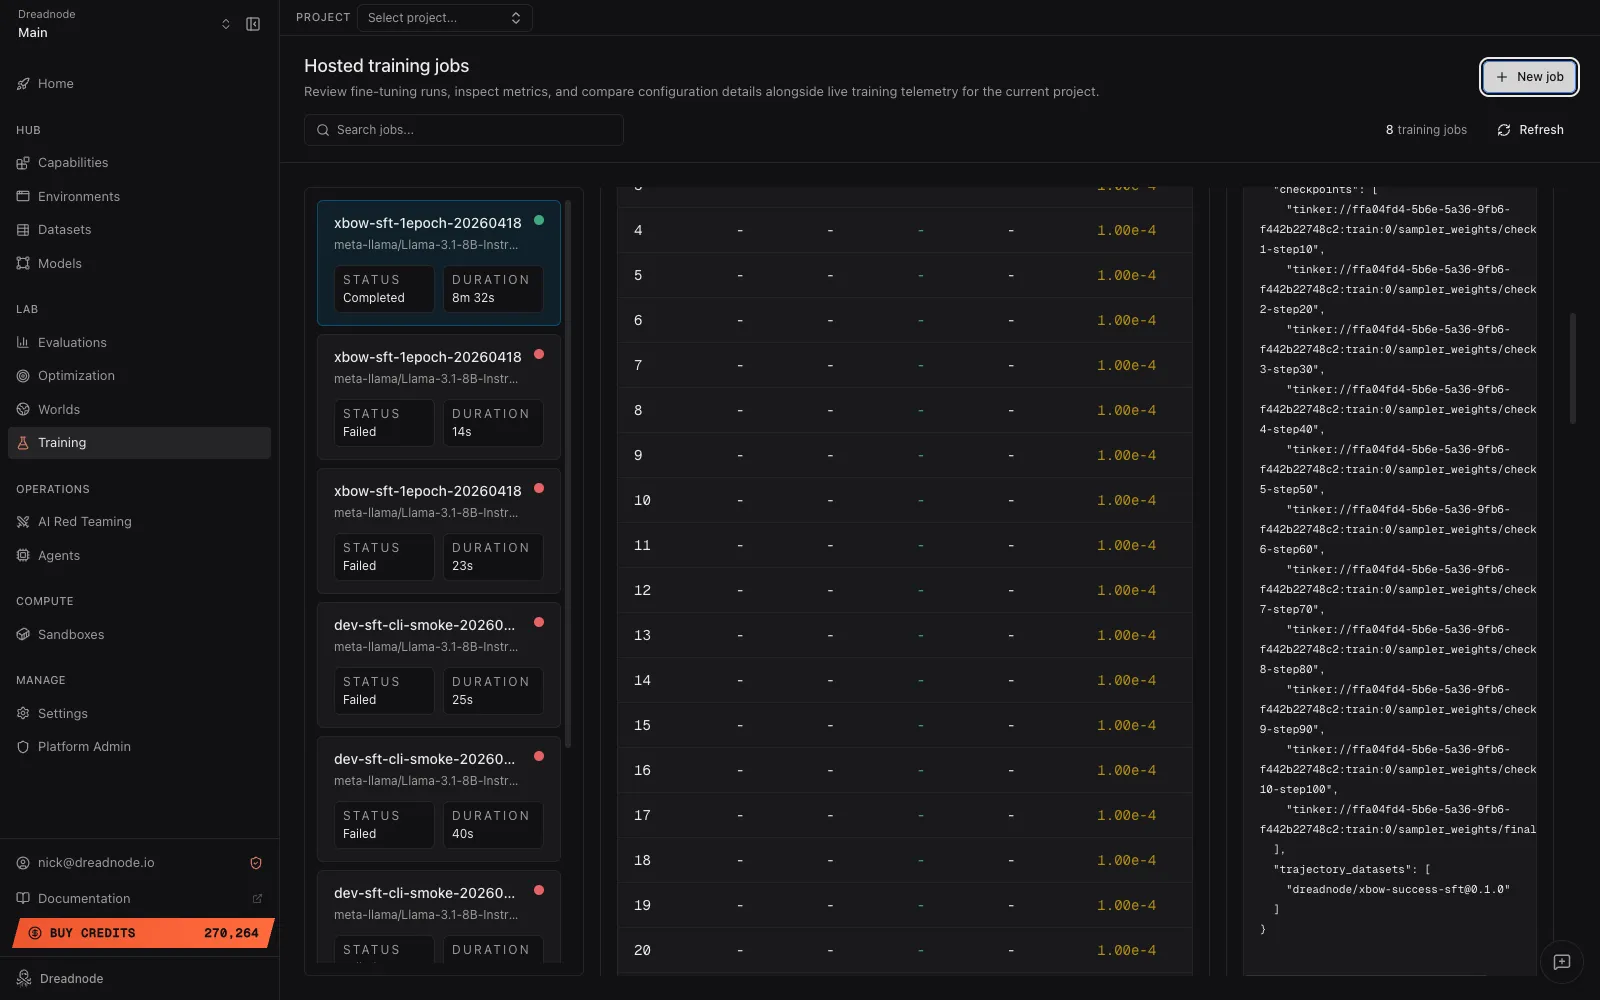The image size is (1600, 1000).
Task: Select the Completed xbow-sft-1epoch job card
Action: (x=438, y=262)
